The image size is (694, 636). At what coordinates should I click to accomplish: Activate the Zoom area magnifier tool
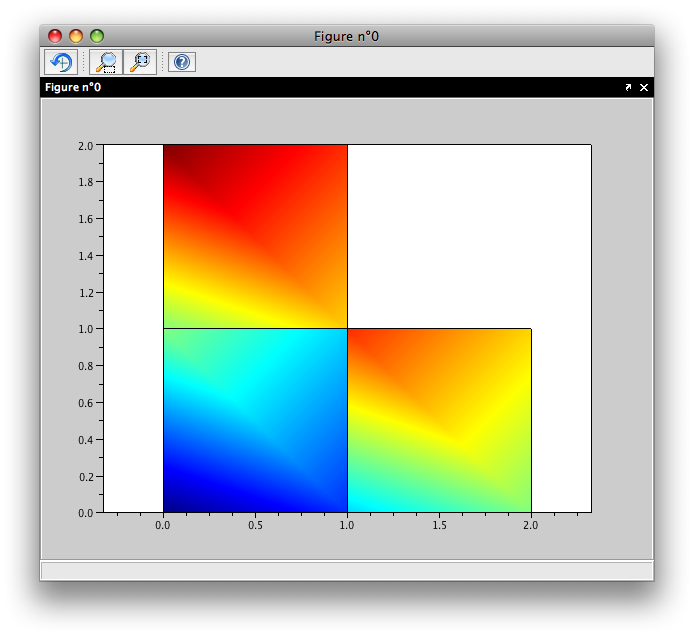coord(104,62)
